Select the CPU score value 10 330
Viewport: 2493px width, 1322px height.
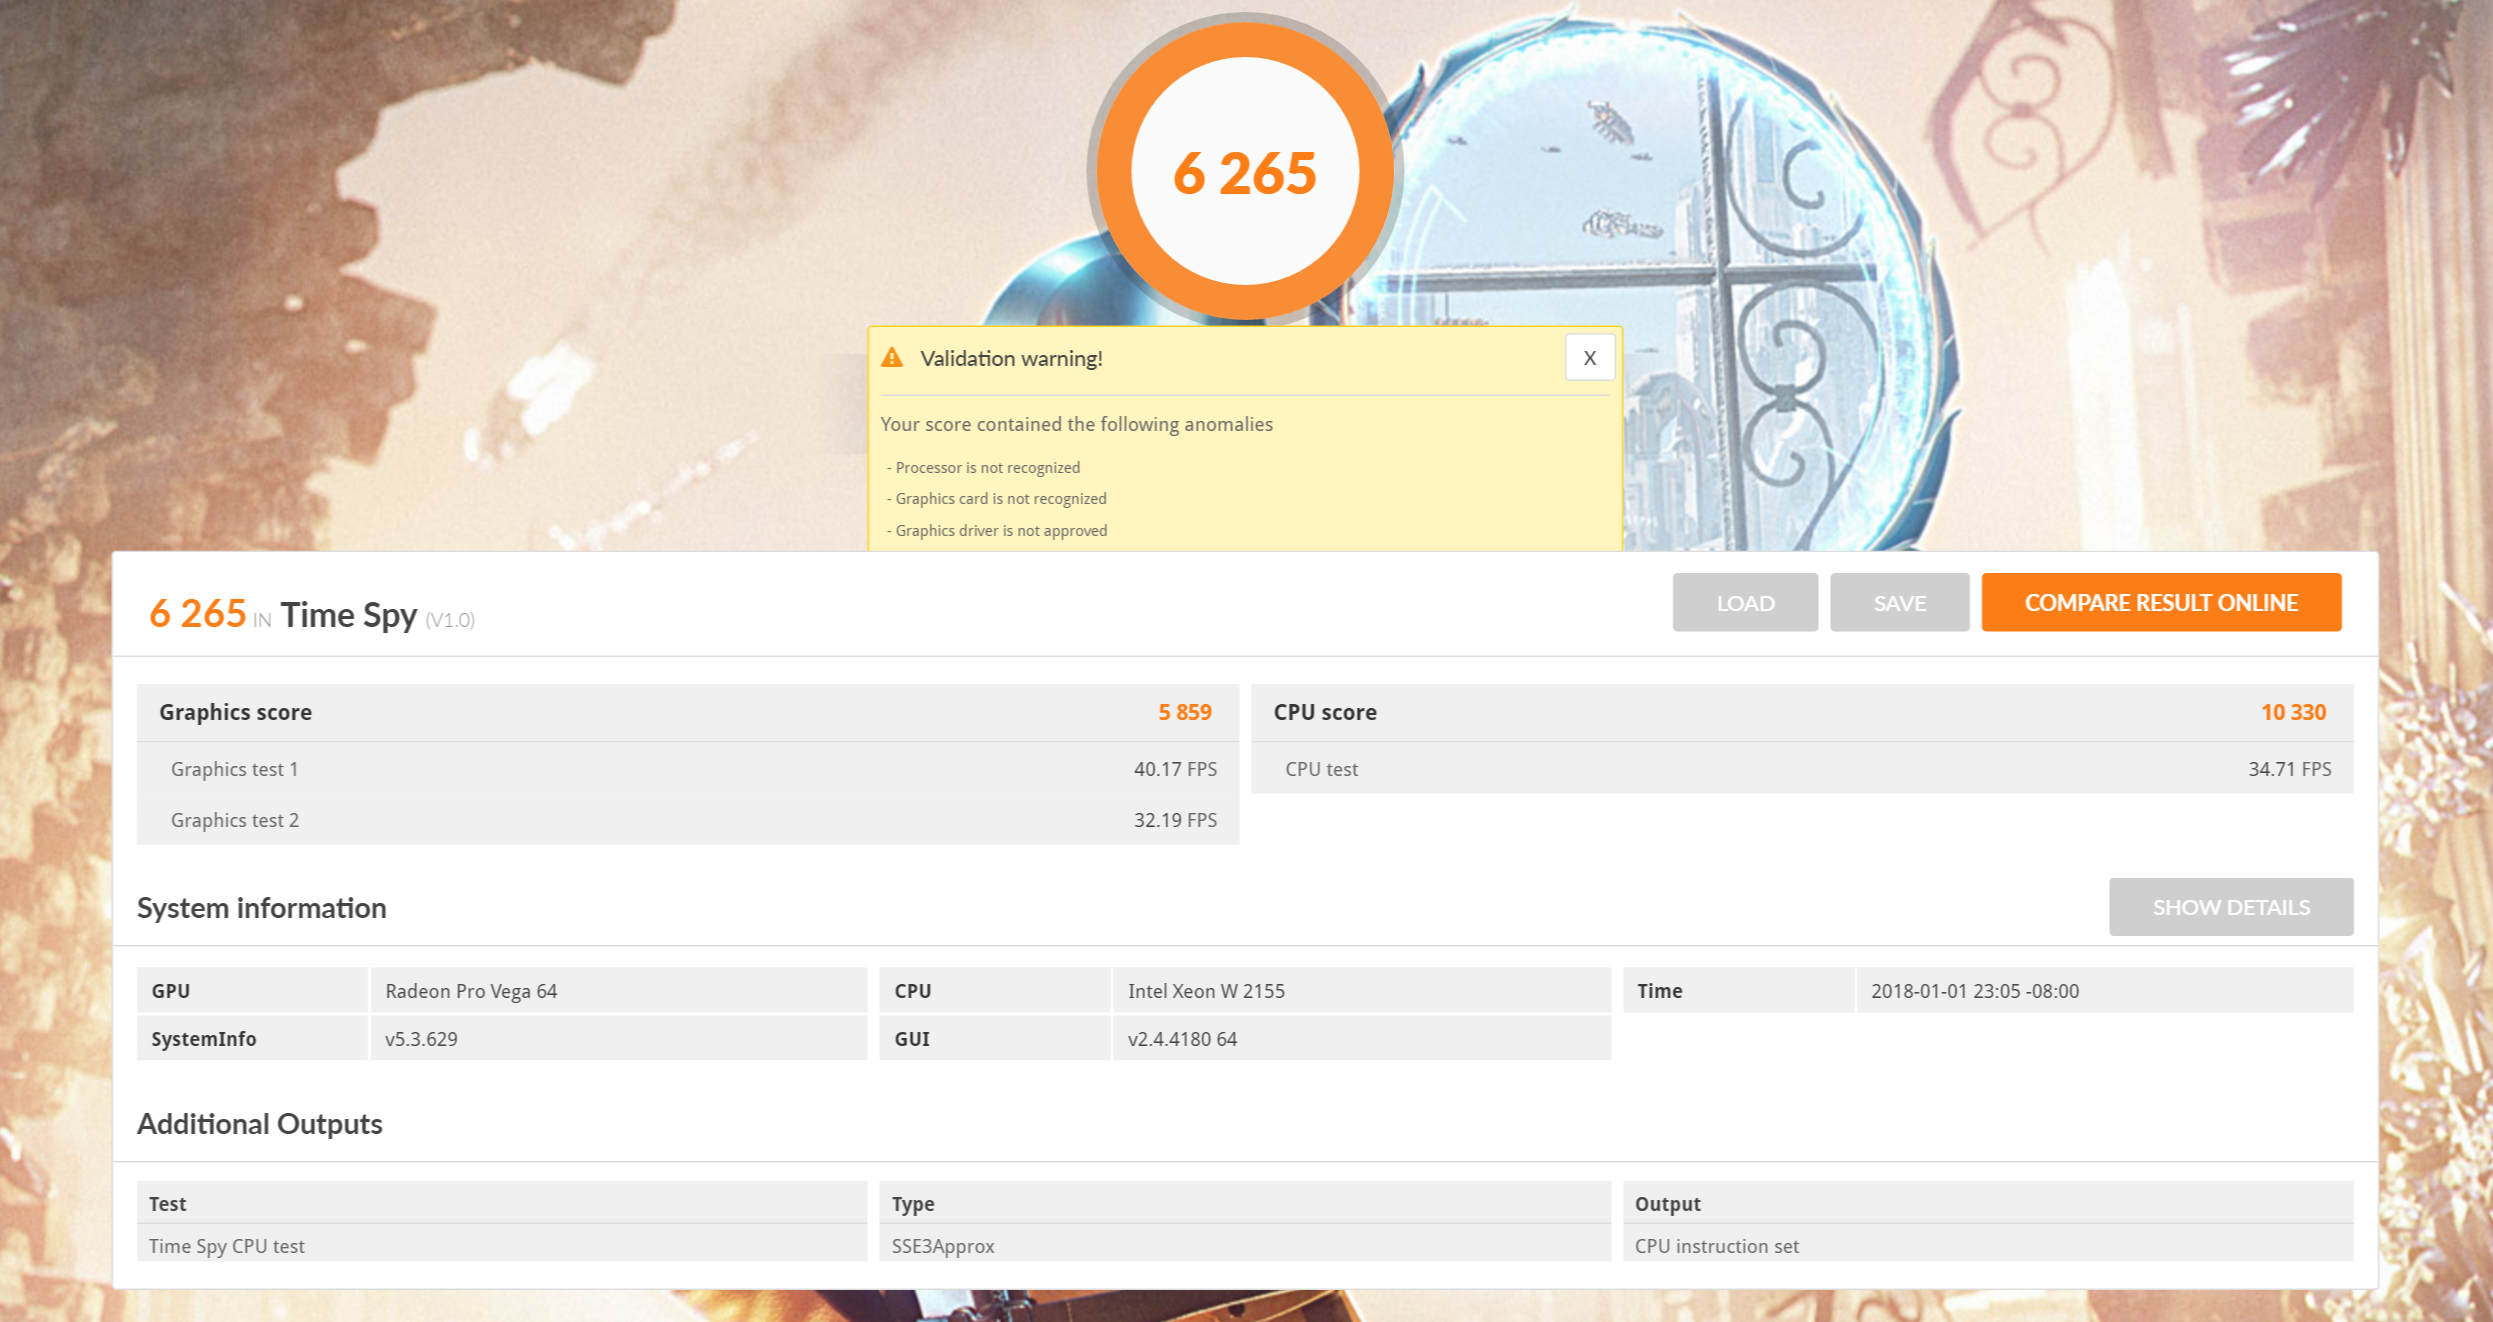point(2293,712)
